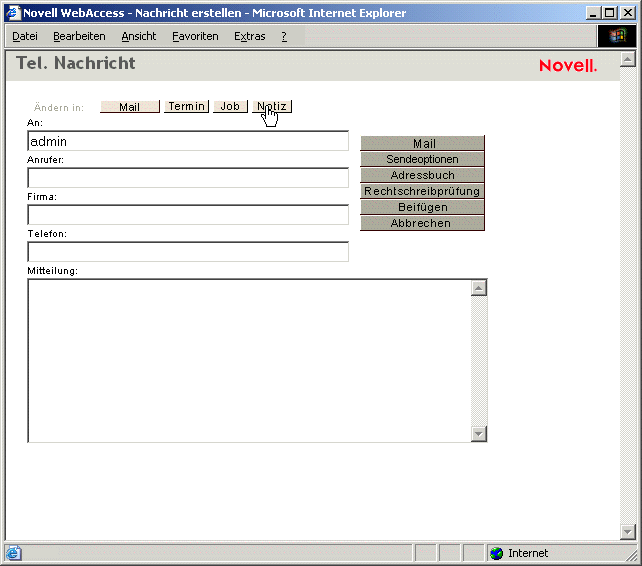Change item type to Mail
642x566 pixels.
click(x=130, y=106)
